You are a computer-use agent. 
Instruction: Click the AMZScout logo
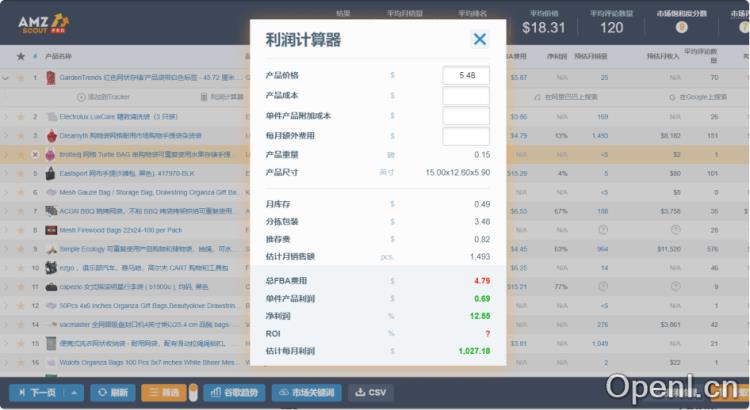click(43, 22)
